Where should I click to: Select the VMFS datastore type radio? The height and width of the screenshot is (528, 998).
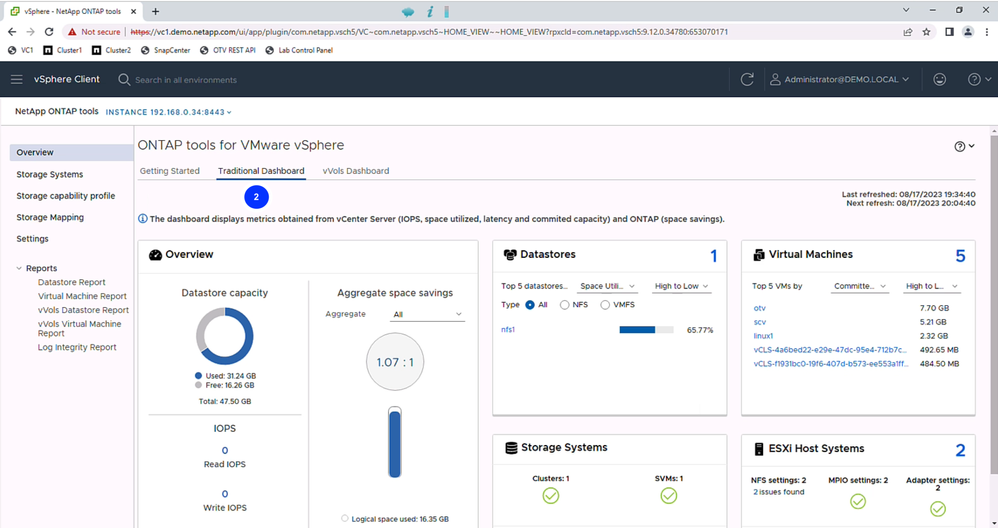pos(605,304)
